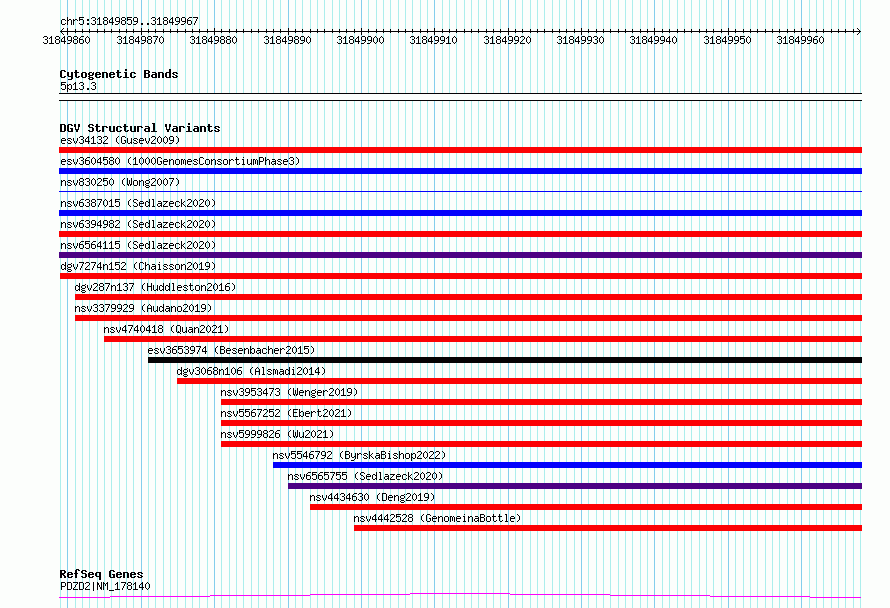Click ruler position 31849900
The image size is (890, 608).
(x=360, y=40)
